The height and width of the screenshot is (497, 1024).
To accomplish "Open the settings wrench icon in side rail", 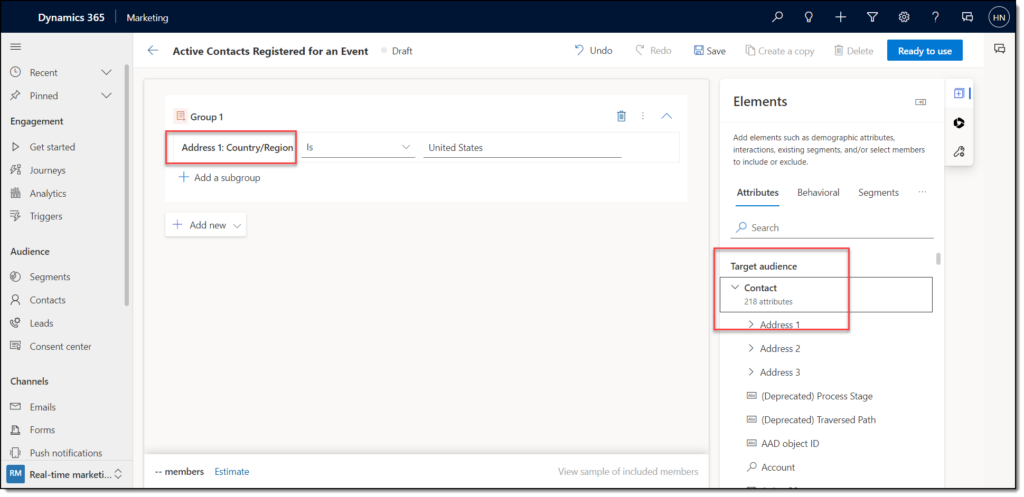I will pyautogui.click(x=959, y=152).
